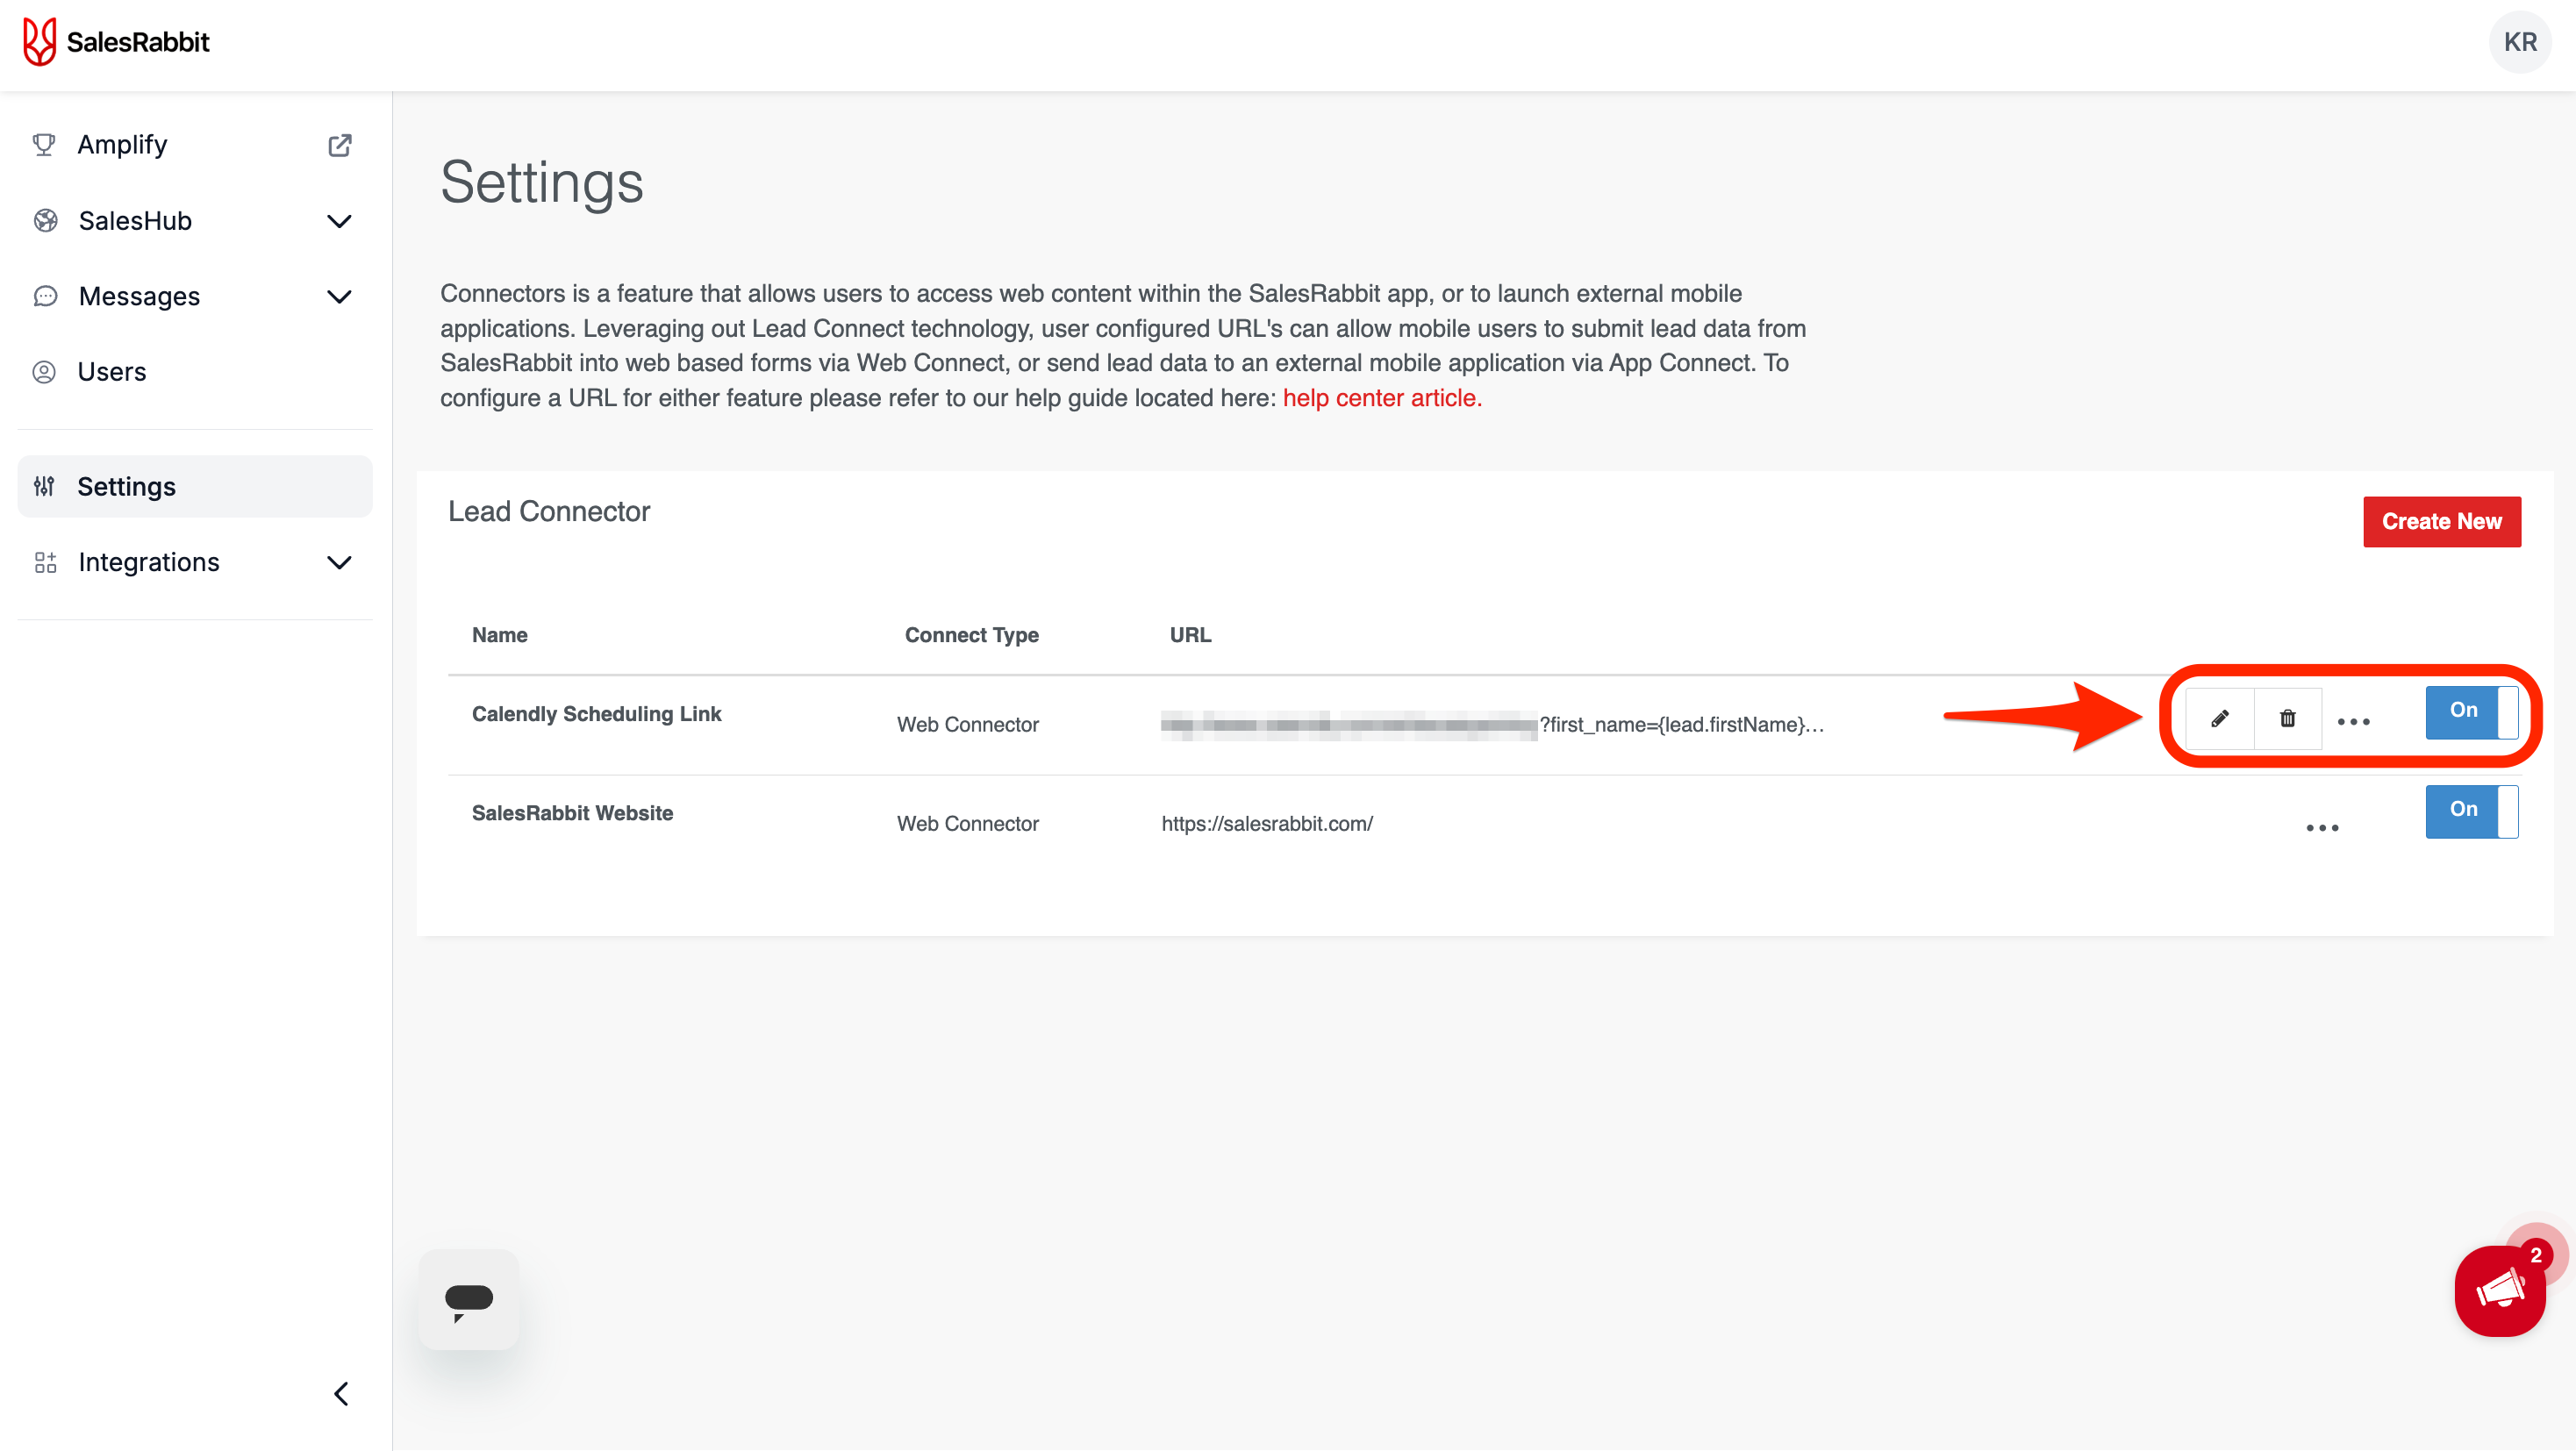This screenshot has width=2576, height=1451.
Task: Click the Create New button
Action: [x=2441, y=522]
